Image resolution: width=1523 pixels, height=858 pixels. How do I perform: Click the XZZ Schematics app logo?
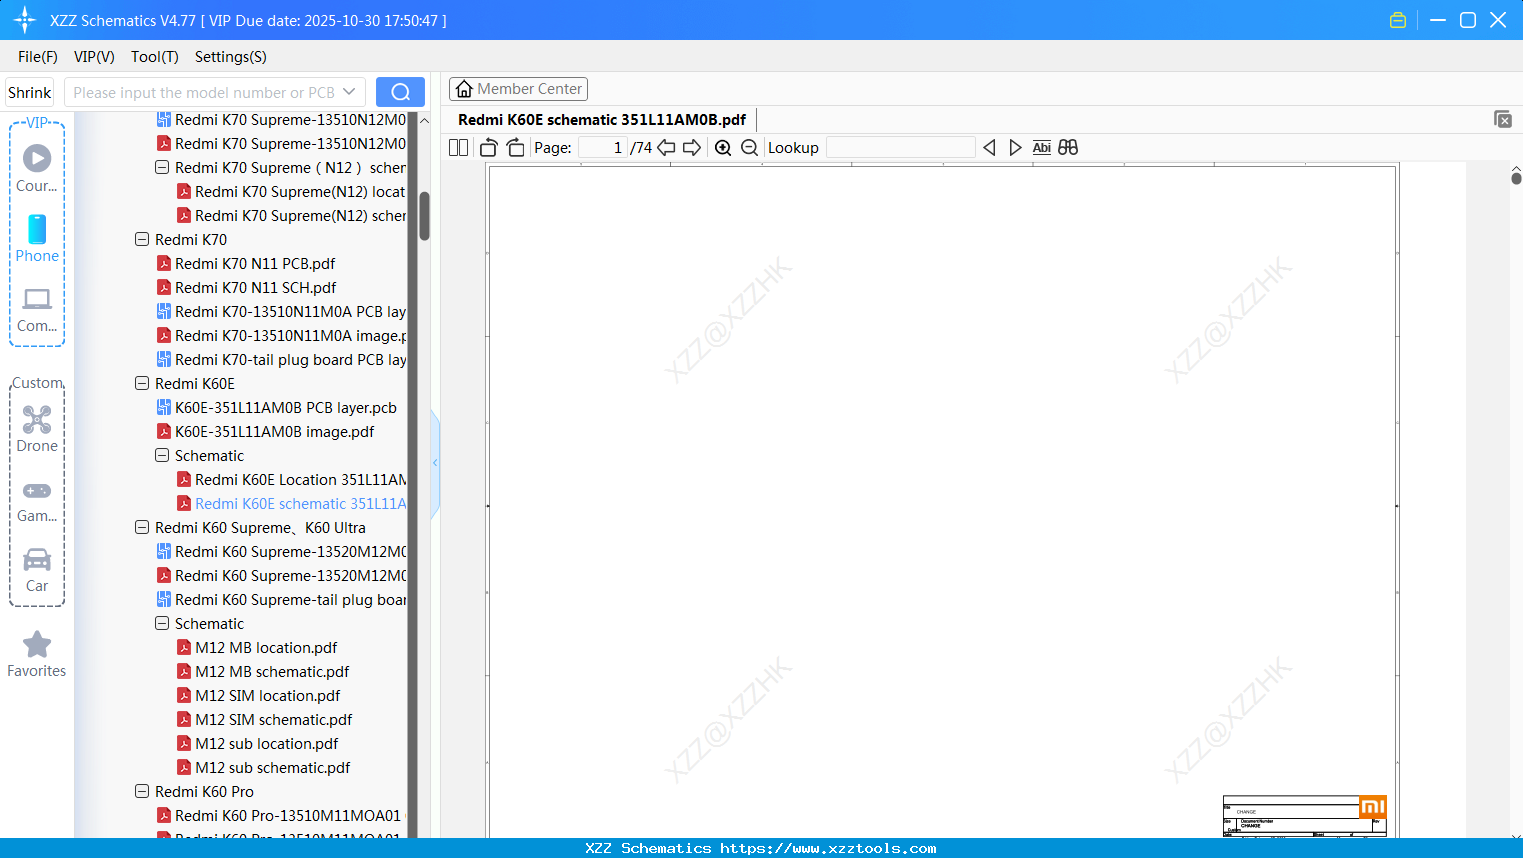[25, 20]
